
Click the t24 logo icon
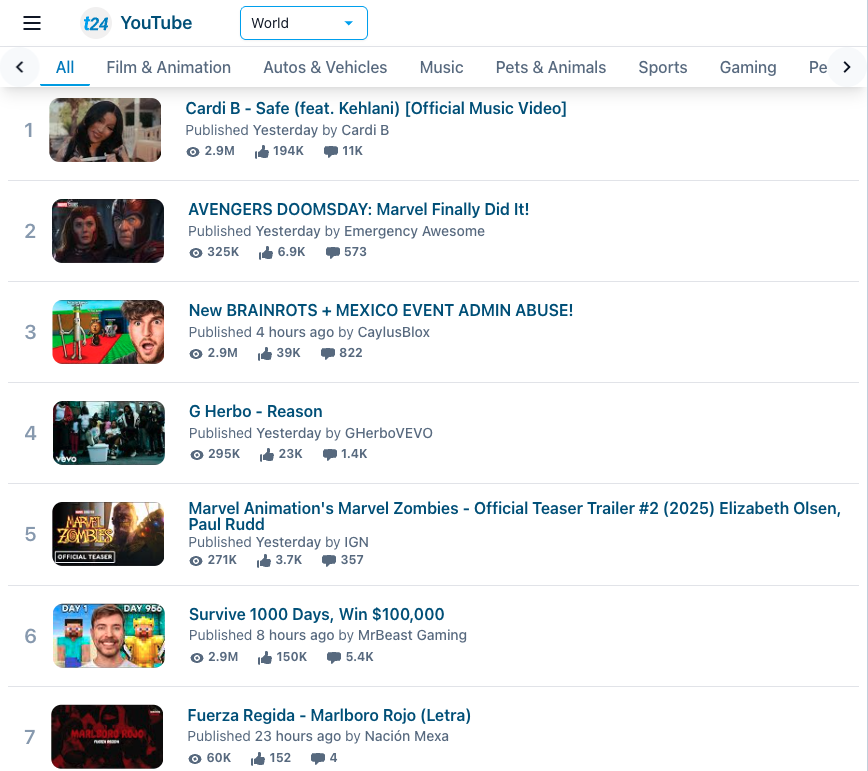tap(96, 23)
